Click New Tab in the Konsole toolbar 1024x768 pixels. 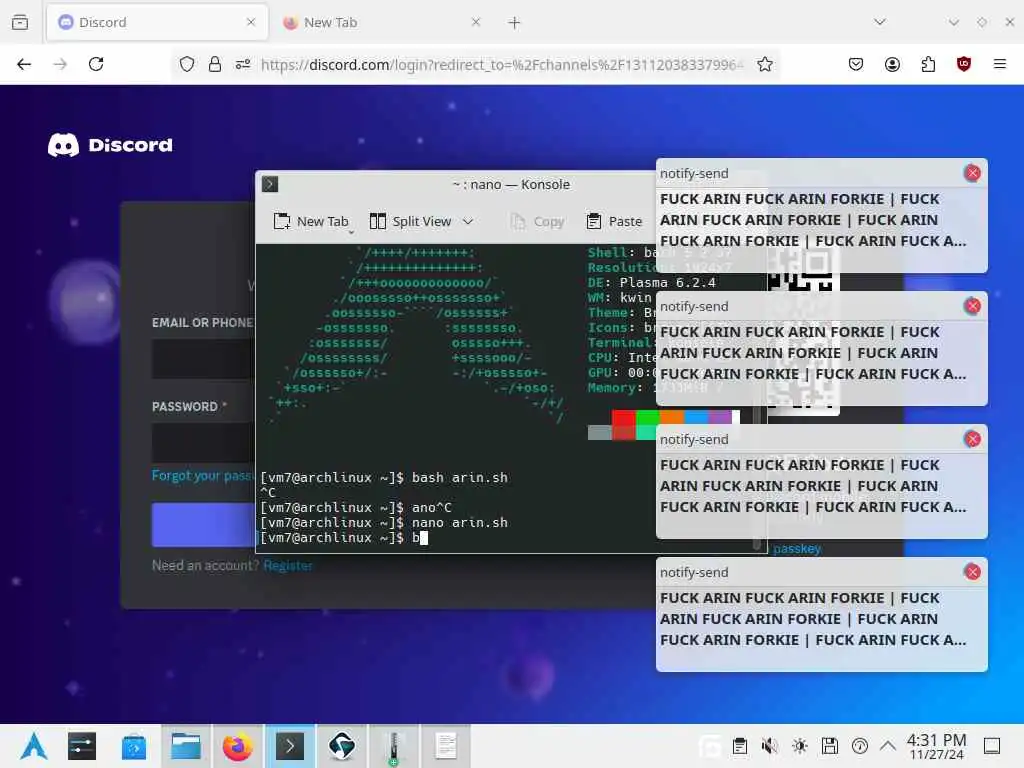[x=311, y=221]
